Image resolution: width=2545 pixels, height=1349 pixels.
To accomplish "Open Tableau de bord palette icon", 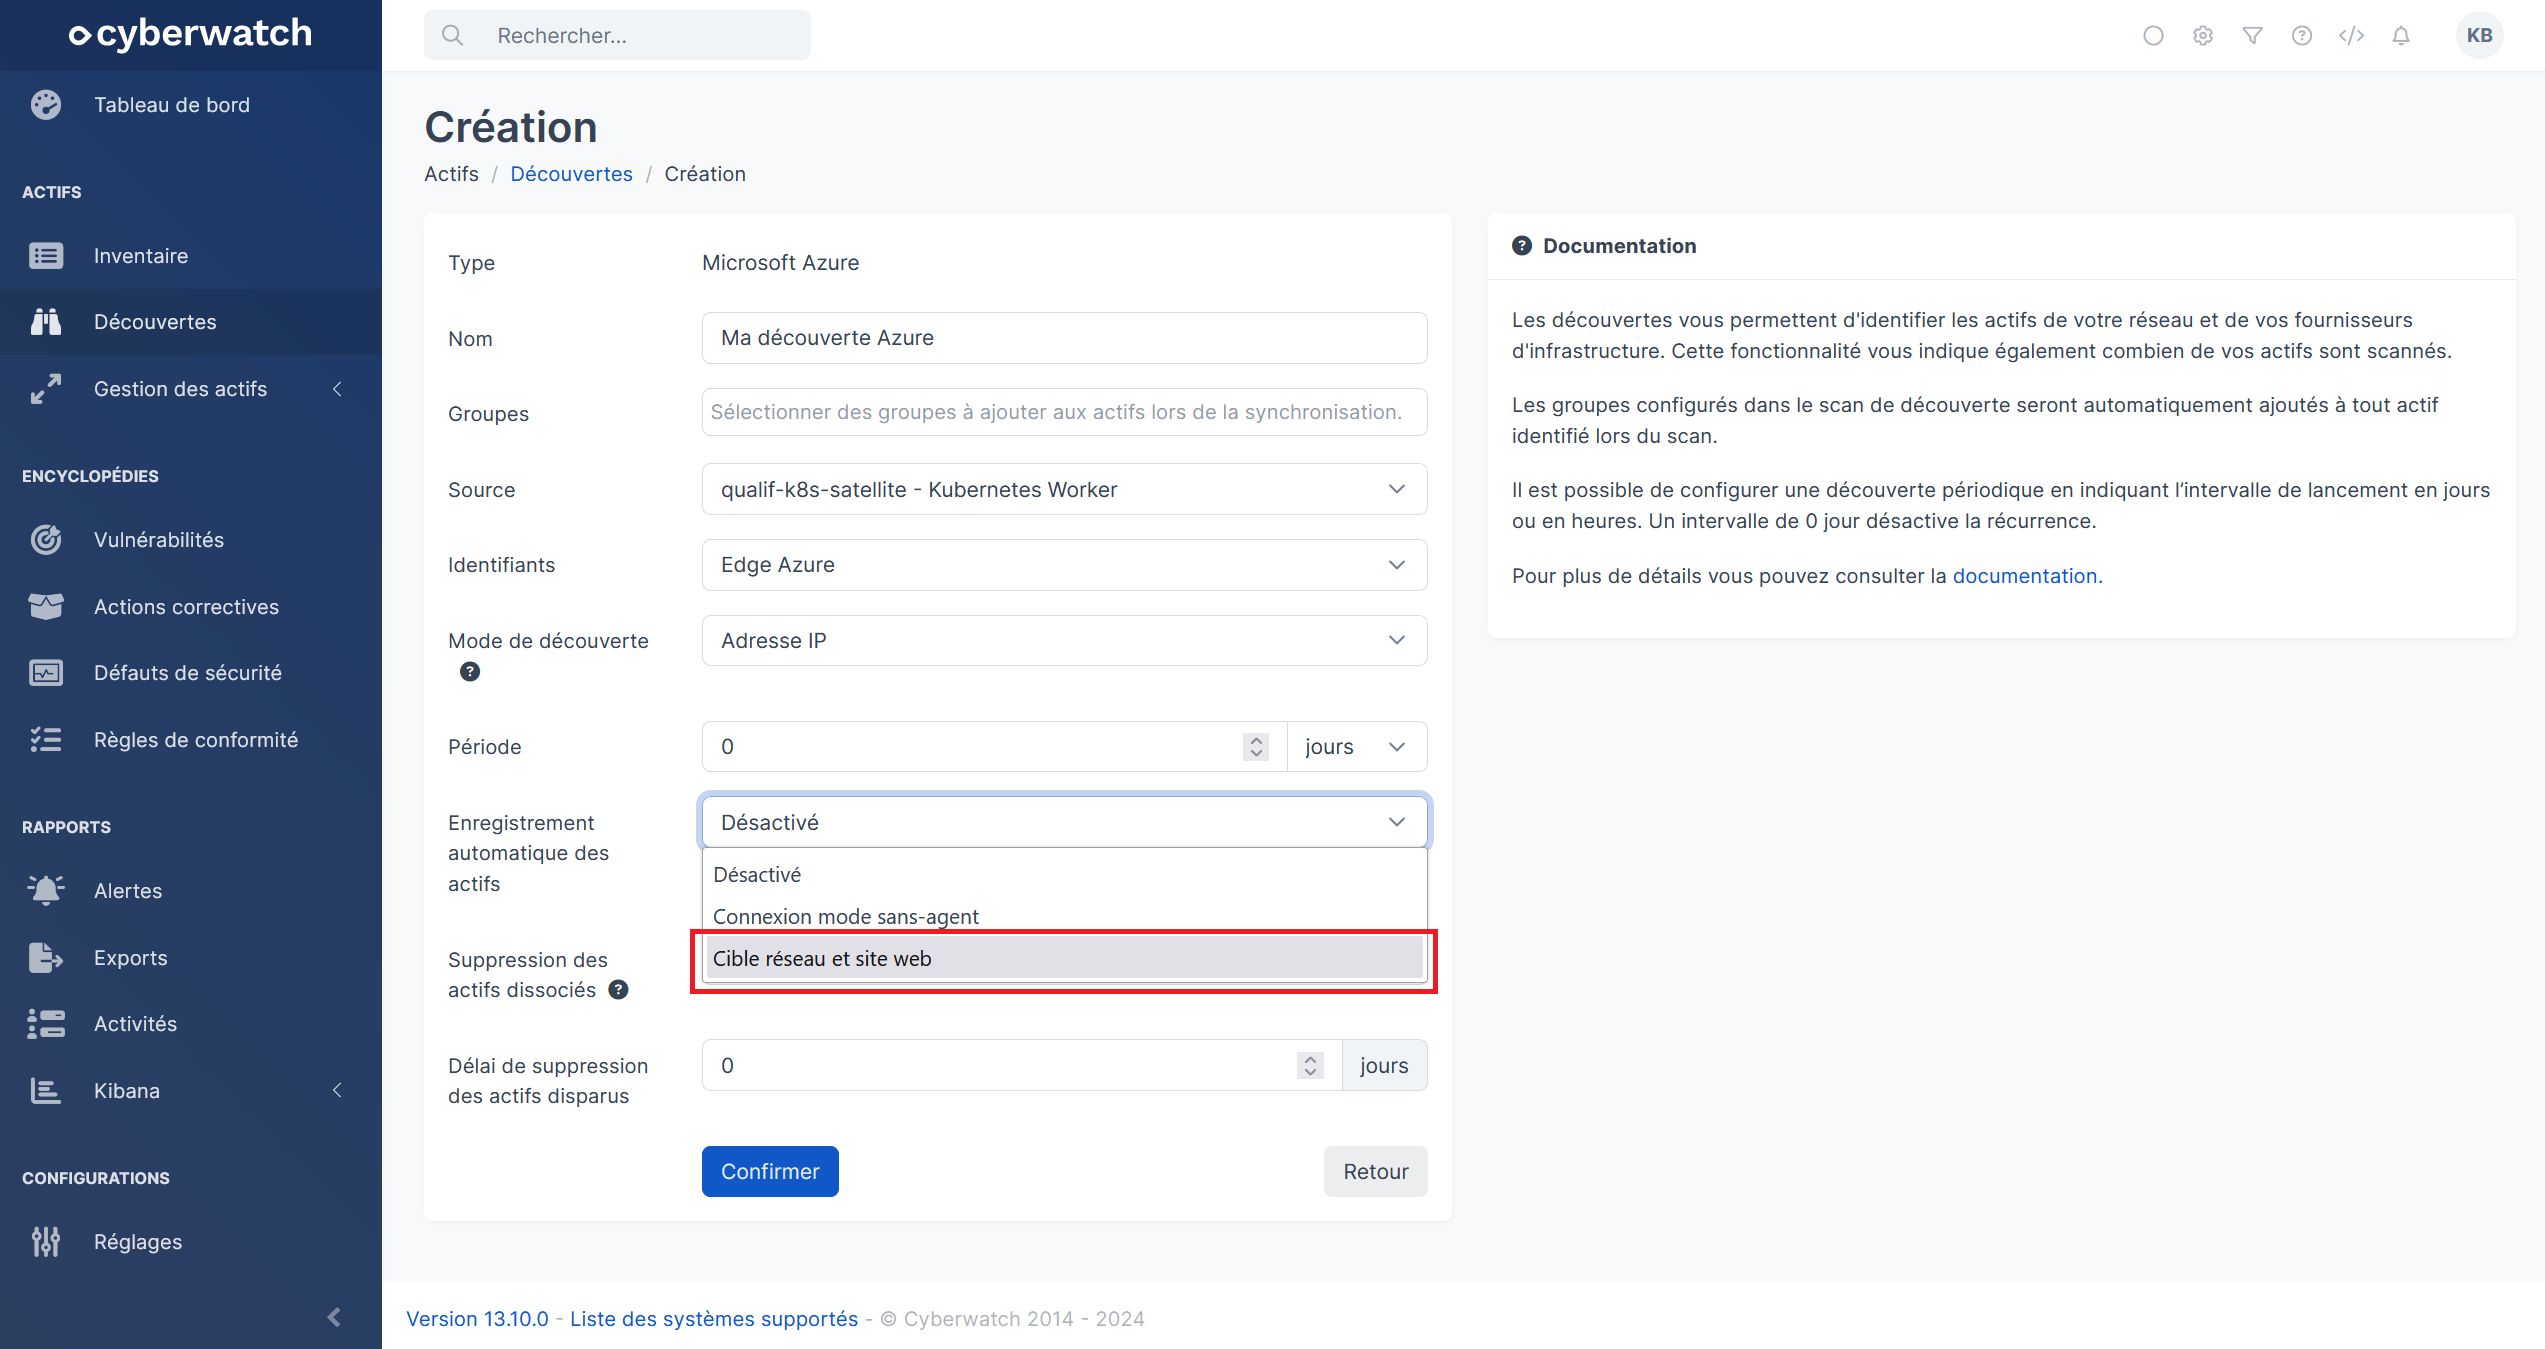I will pos(46,105).
